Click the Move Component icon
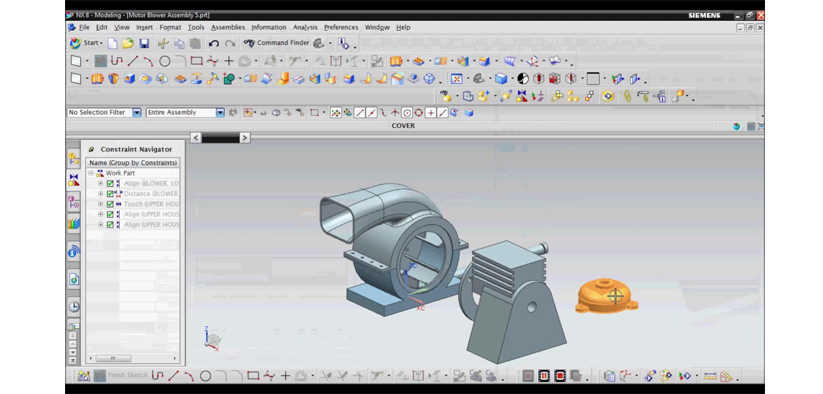This screenshot has width=823, height=394. (506, 97)
